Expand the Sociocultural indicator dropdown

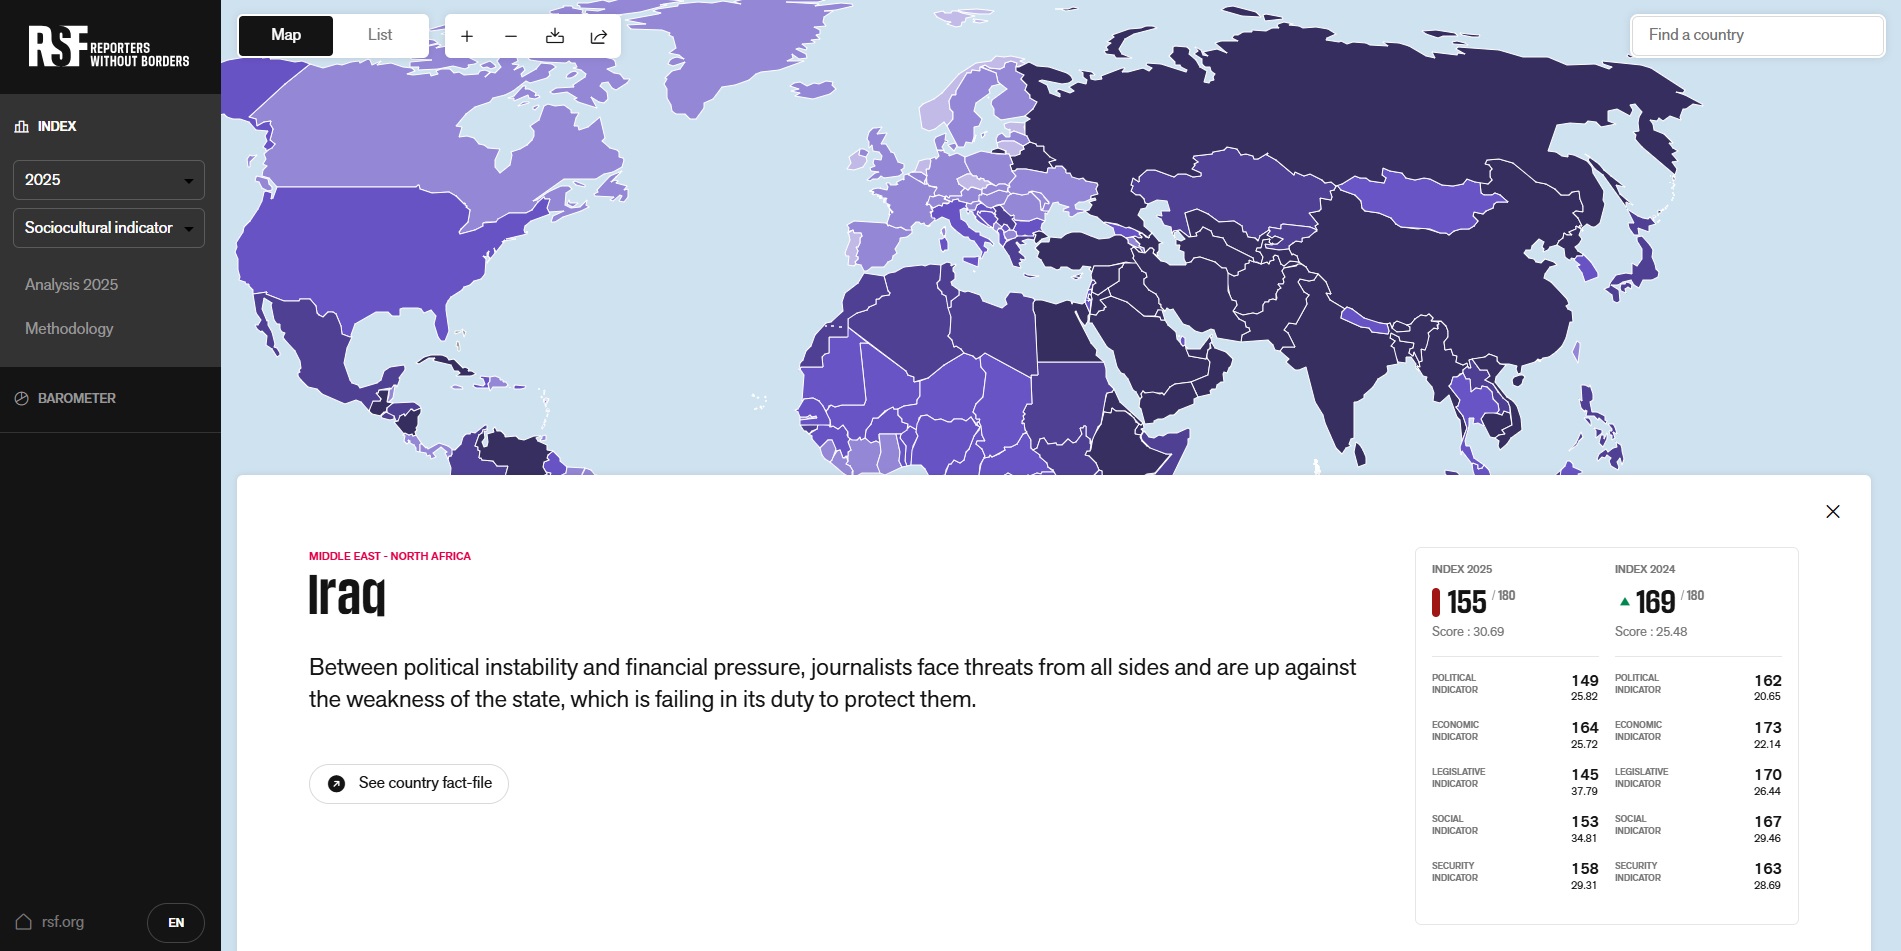(109, 228)
